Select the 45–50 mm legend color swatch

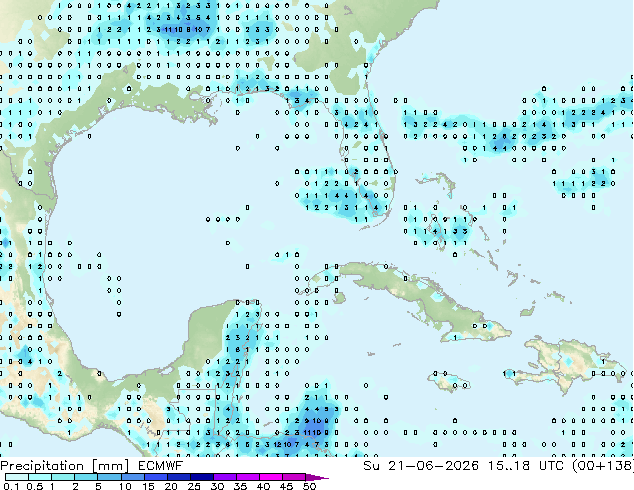tap(294, 477)
